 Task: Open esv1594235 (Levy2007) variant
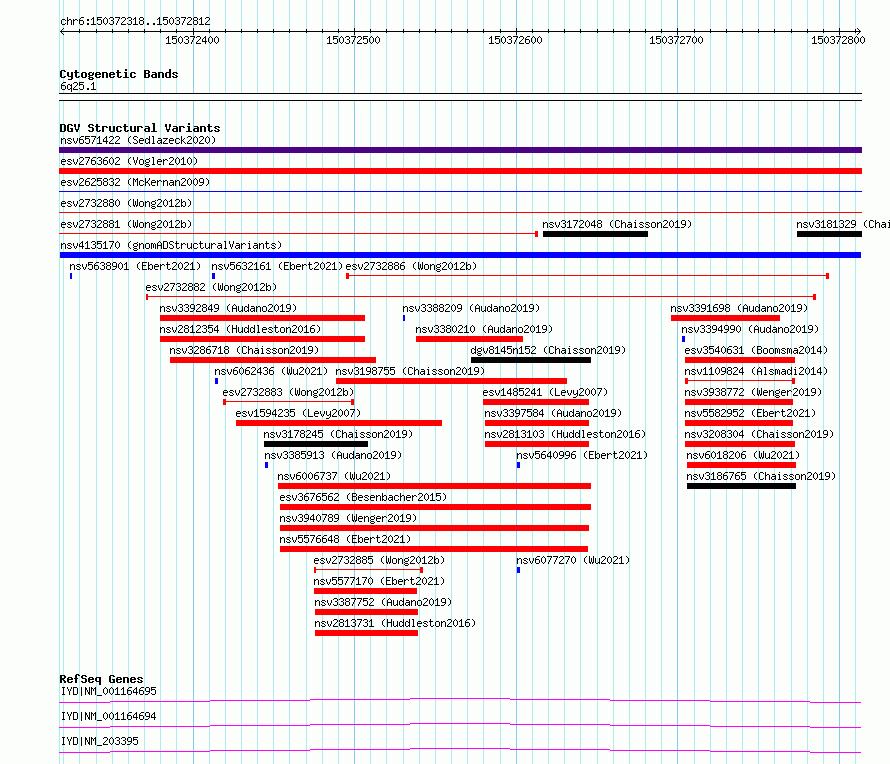tap(299, 413)
